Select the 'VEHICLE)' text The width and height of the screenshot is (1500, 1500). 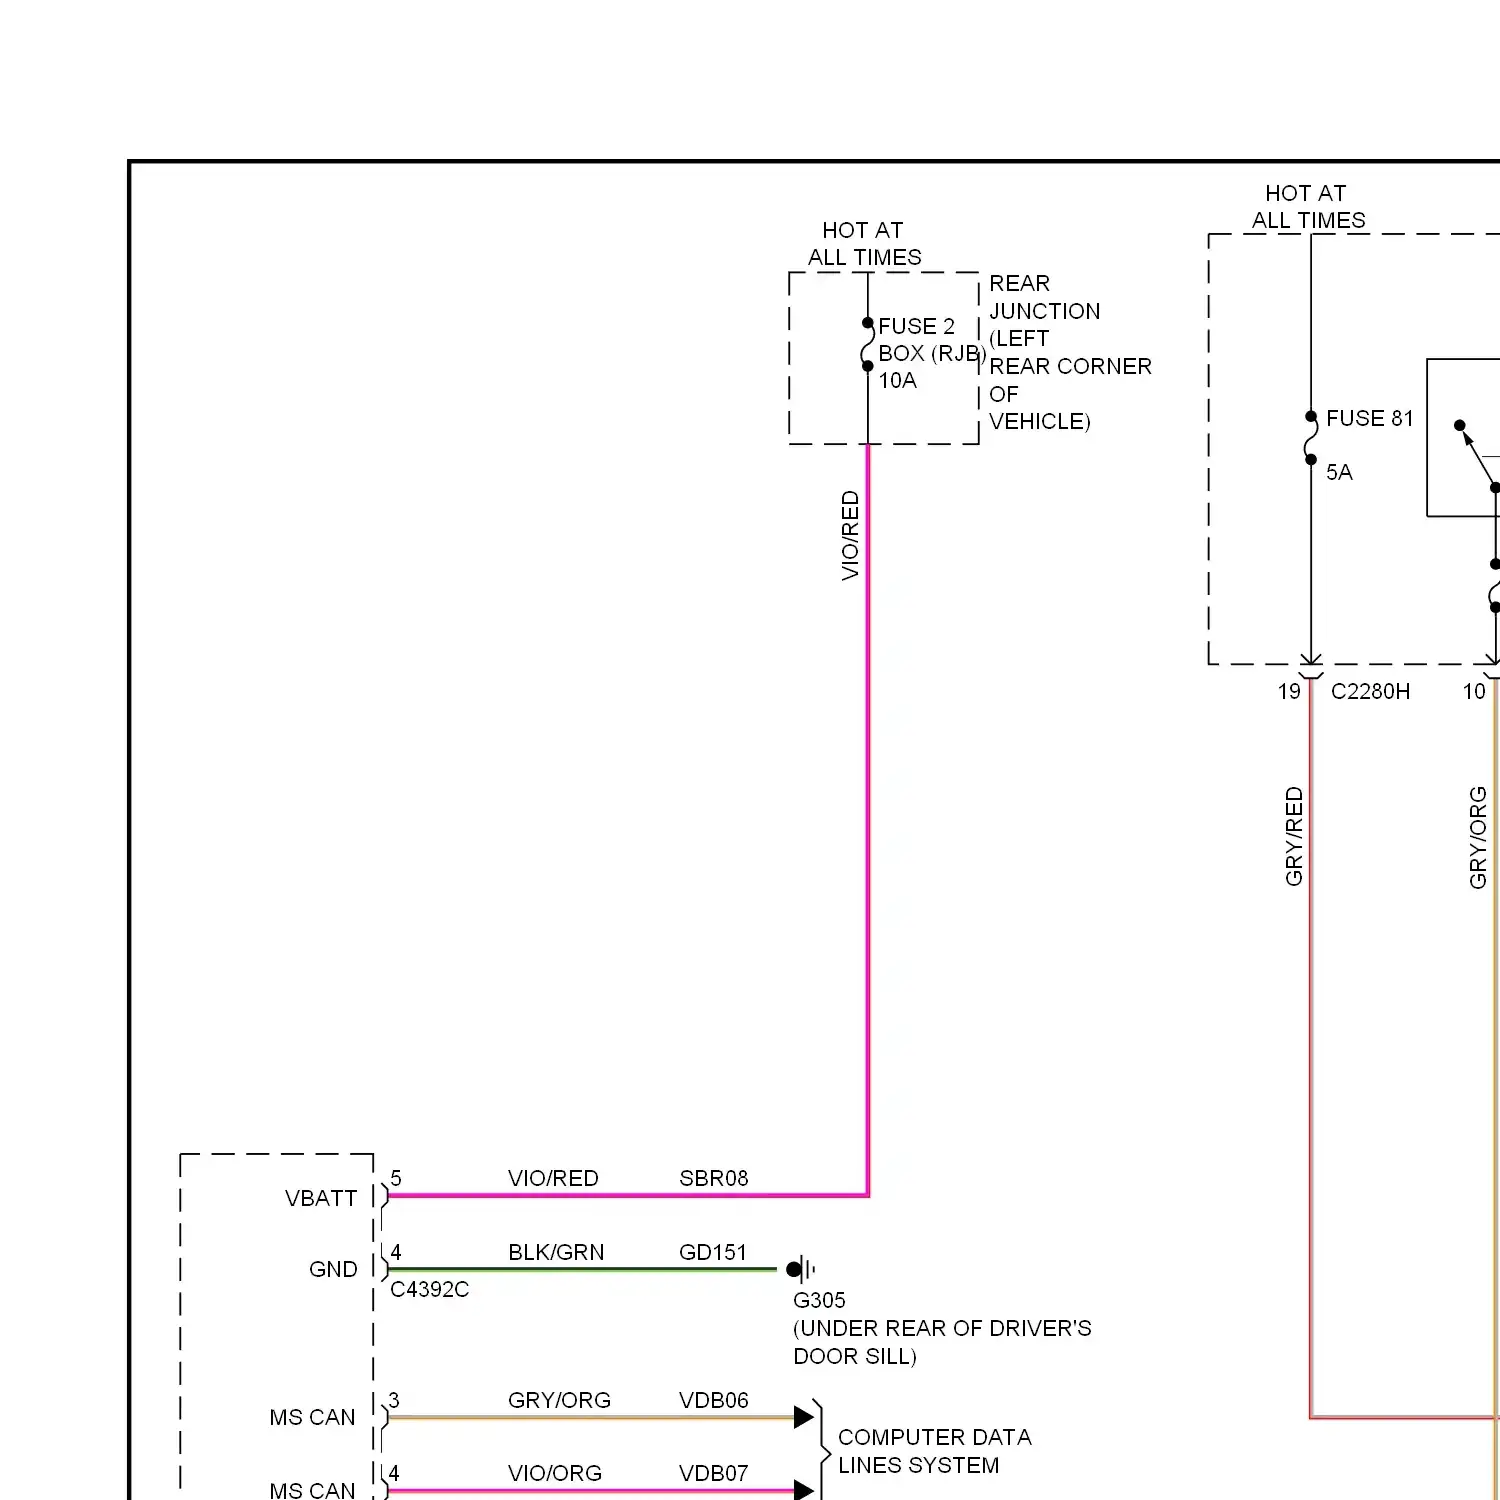click(1039, 421)
